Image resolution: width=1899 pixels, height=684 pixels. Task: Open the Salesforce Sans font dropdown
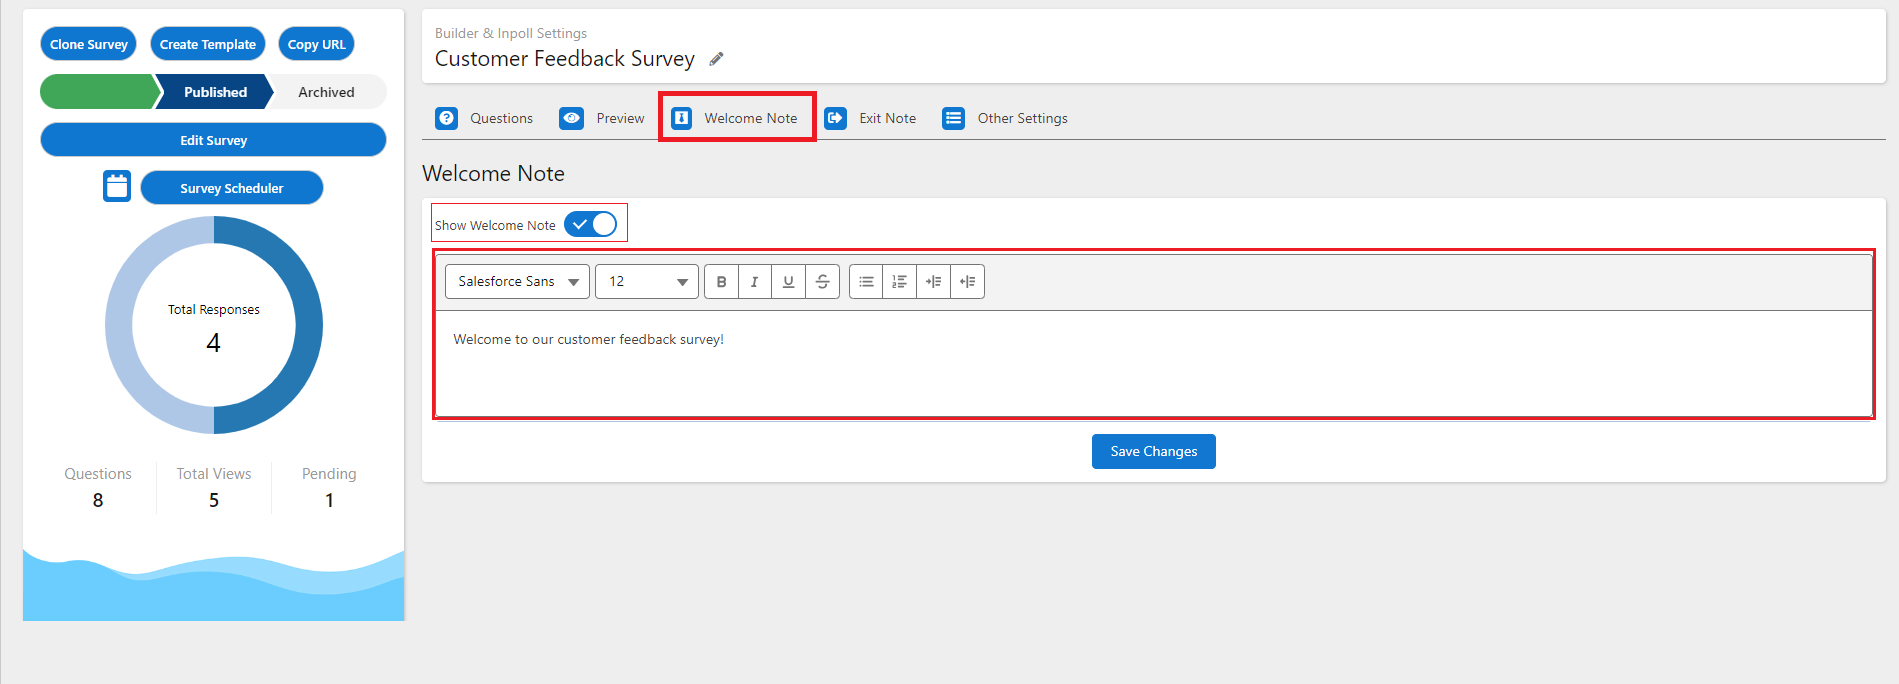tap(517, 282)
